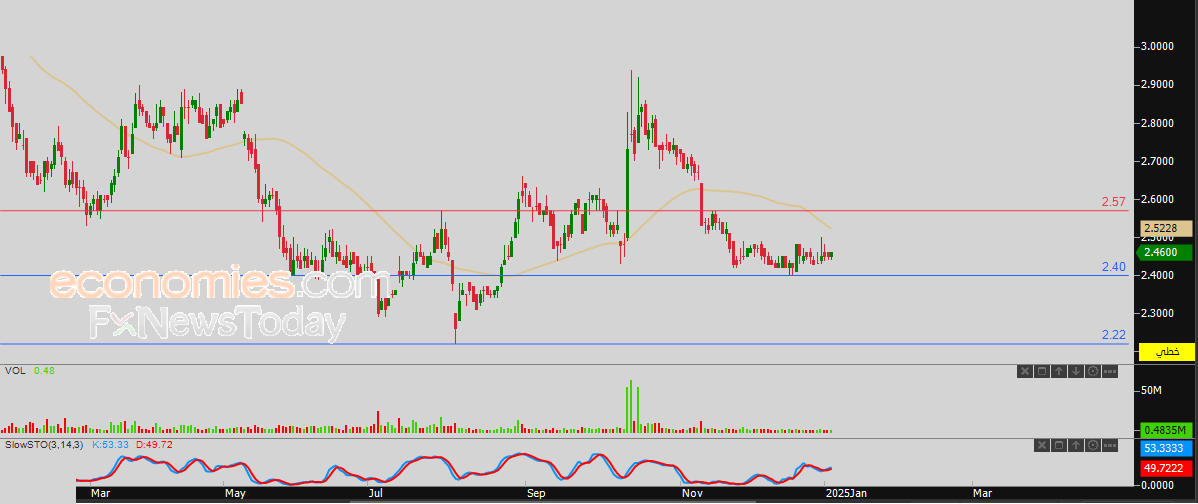Close the SlowSTO indicator panel
The height and width of the screenshot is (504, 1198).
[x=1042, y=445]
